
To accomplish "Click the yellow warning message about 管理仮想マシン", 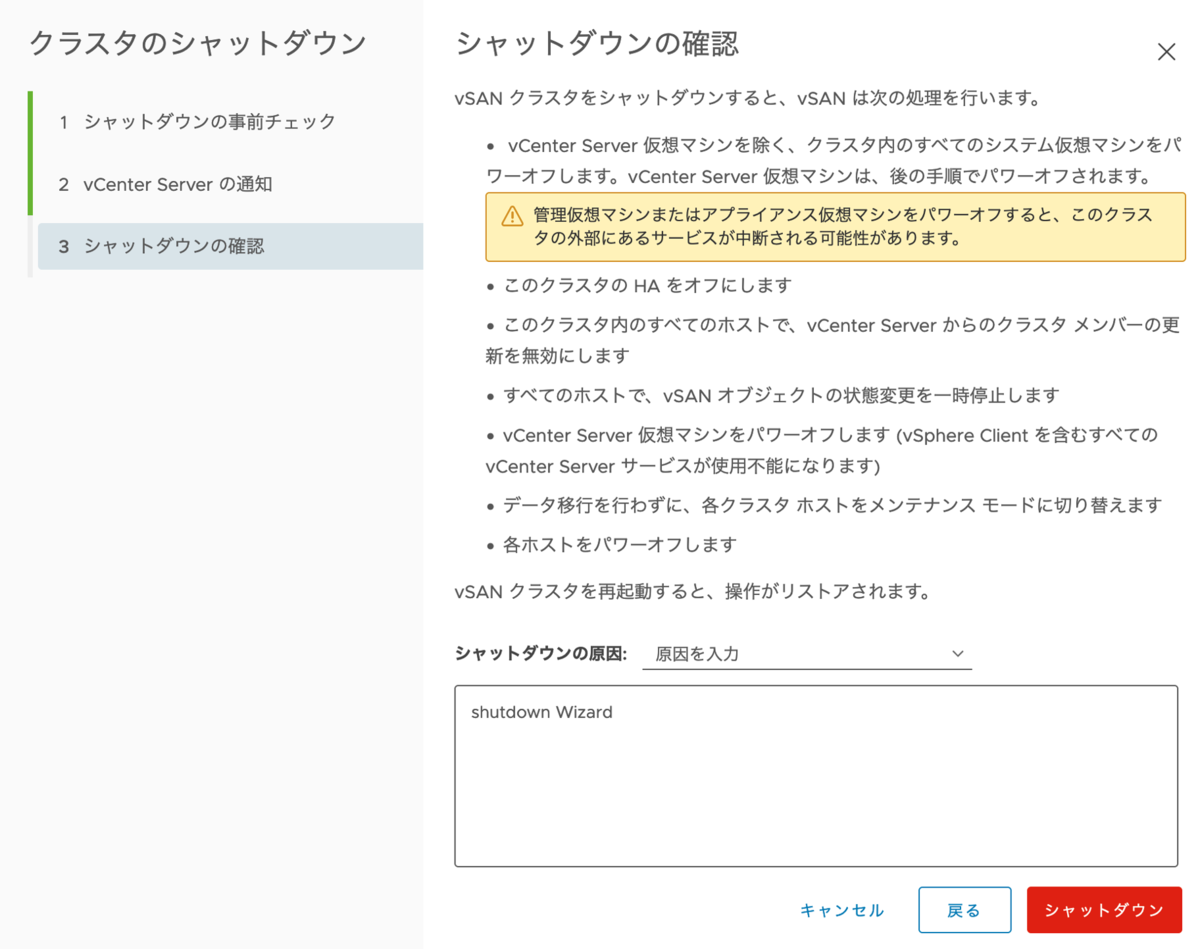I will [835, 227].
